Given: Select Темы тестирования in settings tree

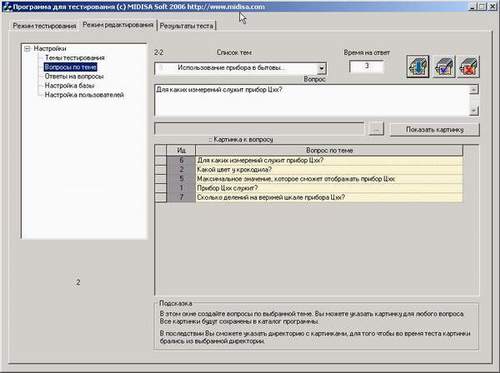Looking at the screenshot, I should [75, 58].
